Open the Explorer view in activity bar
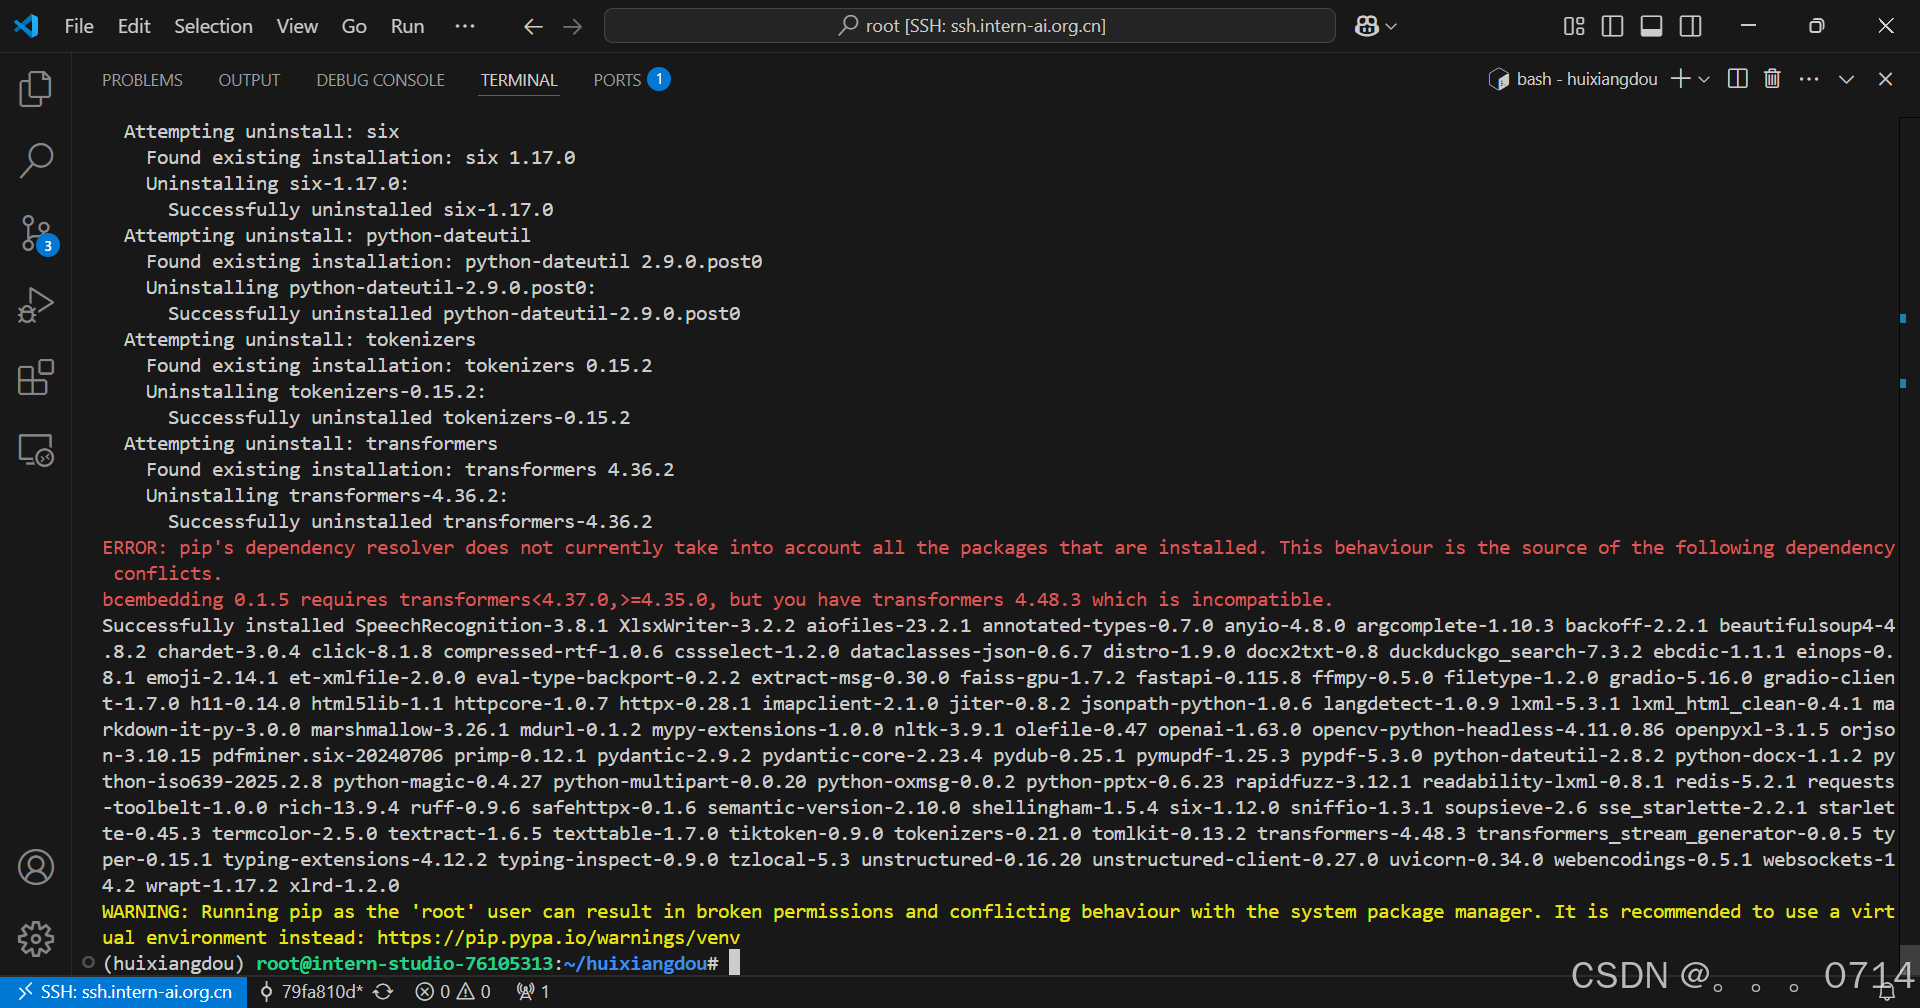Screen dimensions: 1920x1008 36,89
